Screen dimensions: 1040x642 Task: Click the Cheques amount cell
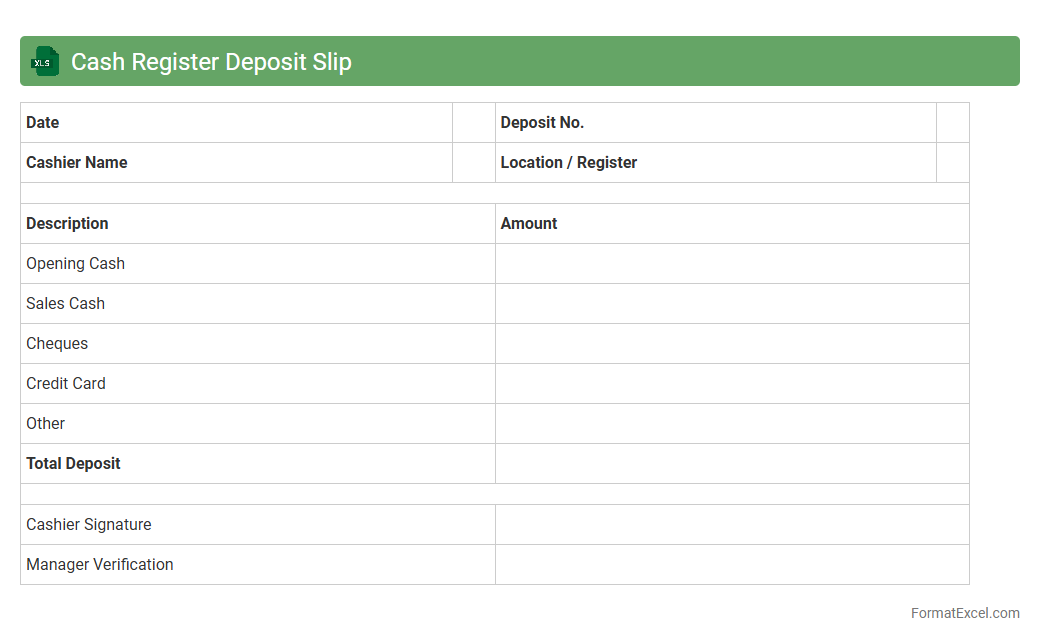[x=731, y=344]
